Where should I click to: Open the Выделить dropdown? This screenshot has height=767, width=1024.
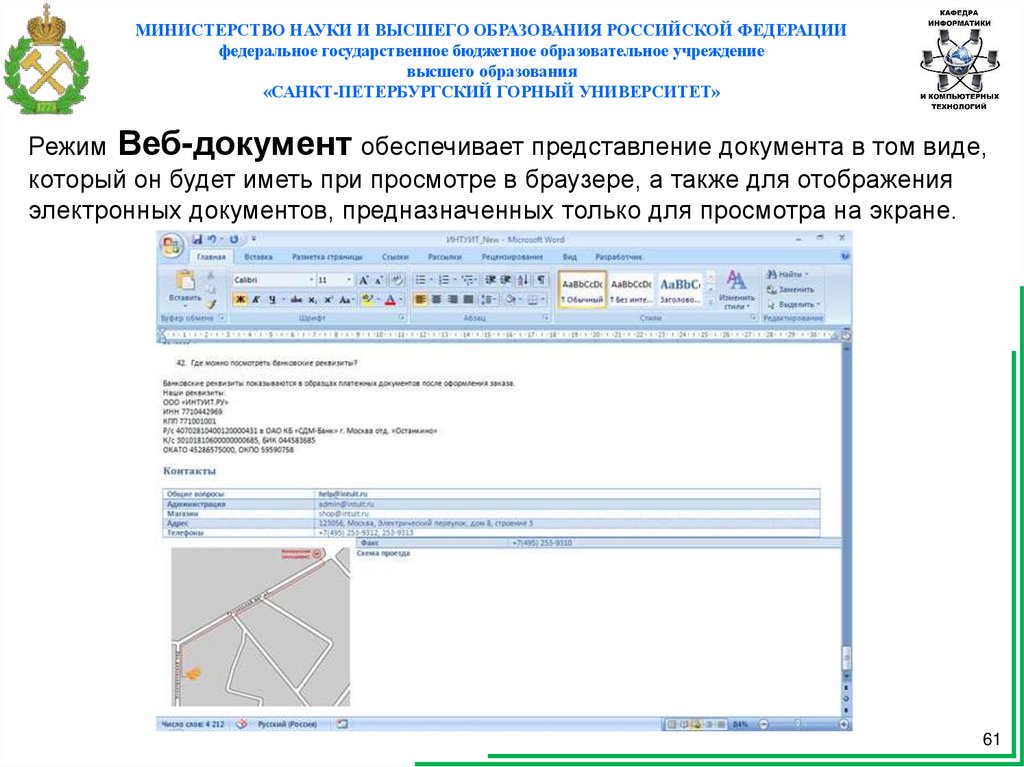point(792,304)
